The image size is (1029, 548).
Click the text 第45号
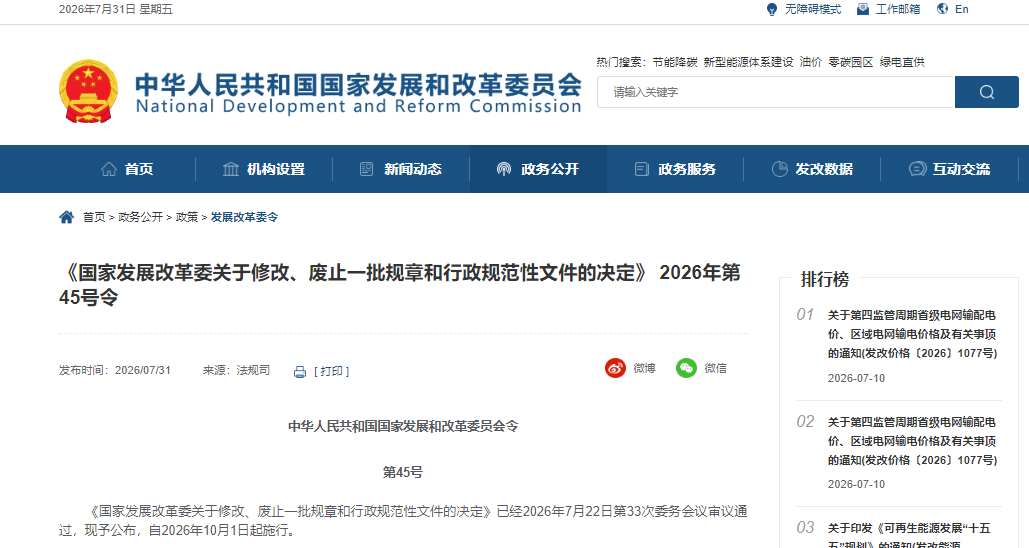(403, 473)
